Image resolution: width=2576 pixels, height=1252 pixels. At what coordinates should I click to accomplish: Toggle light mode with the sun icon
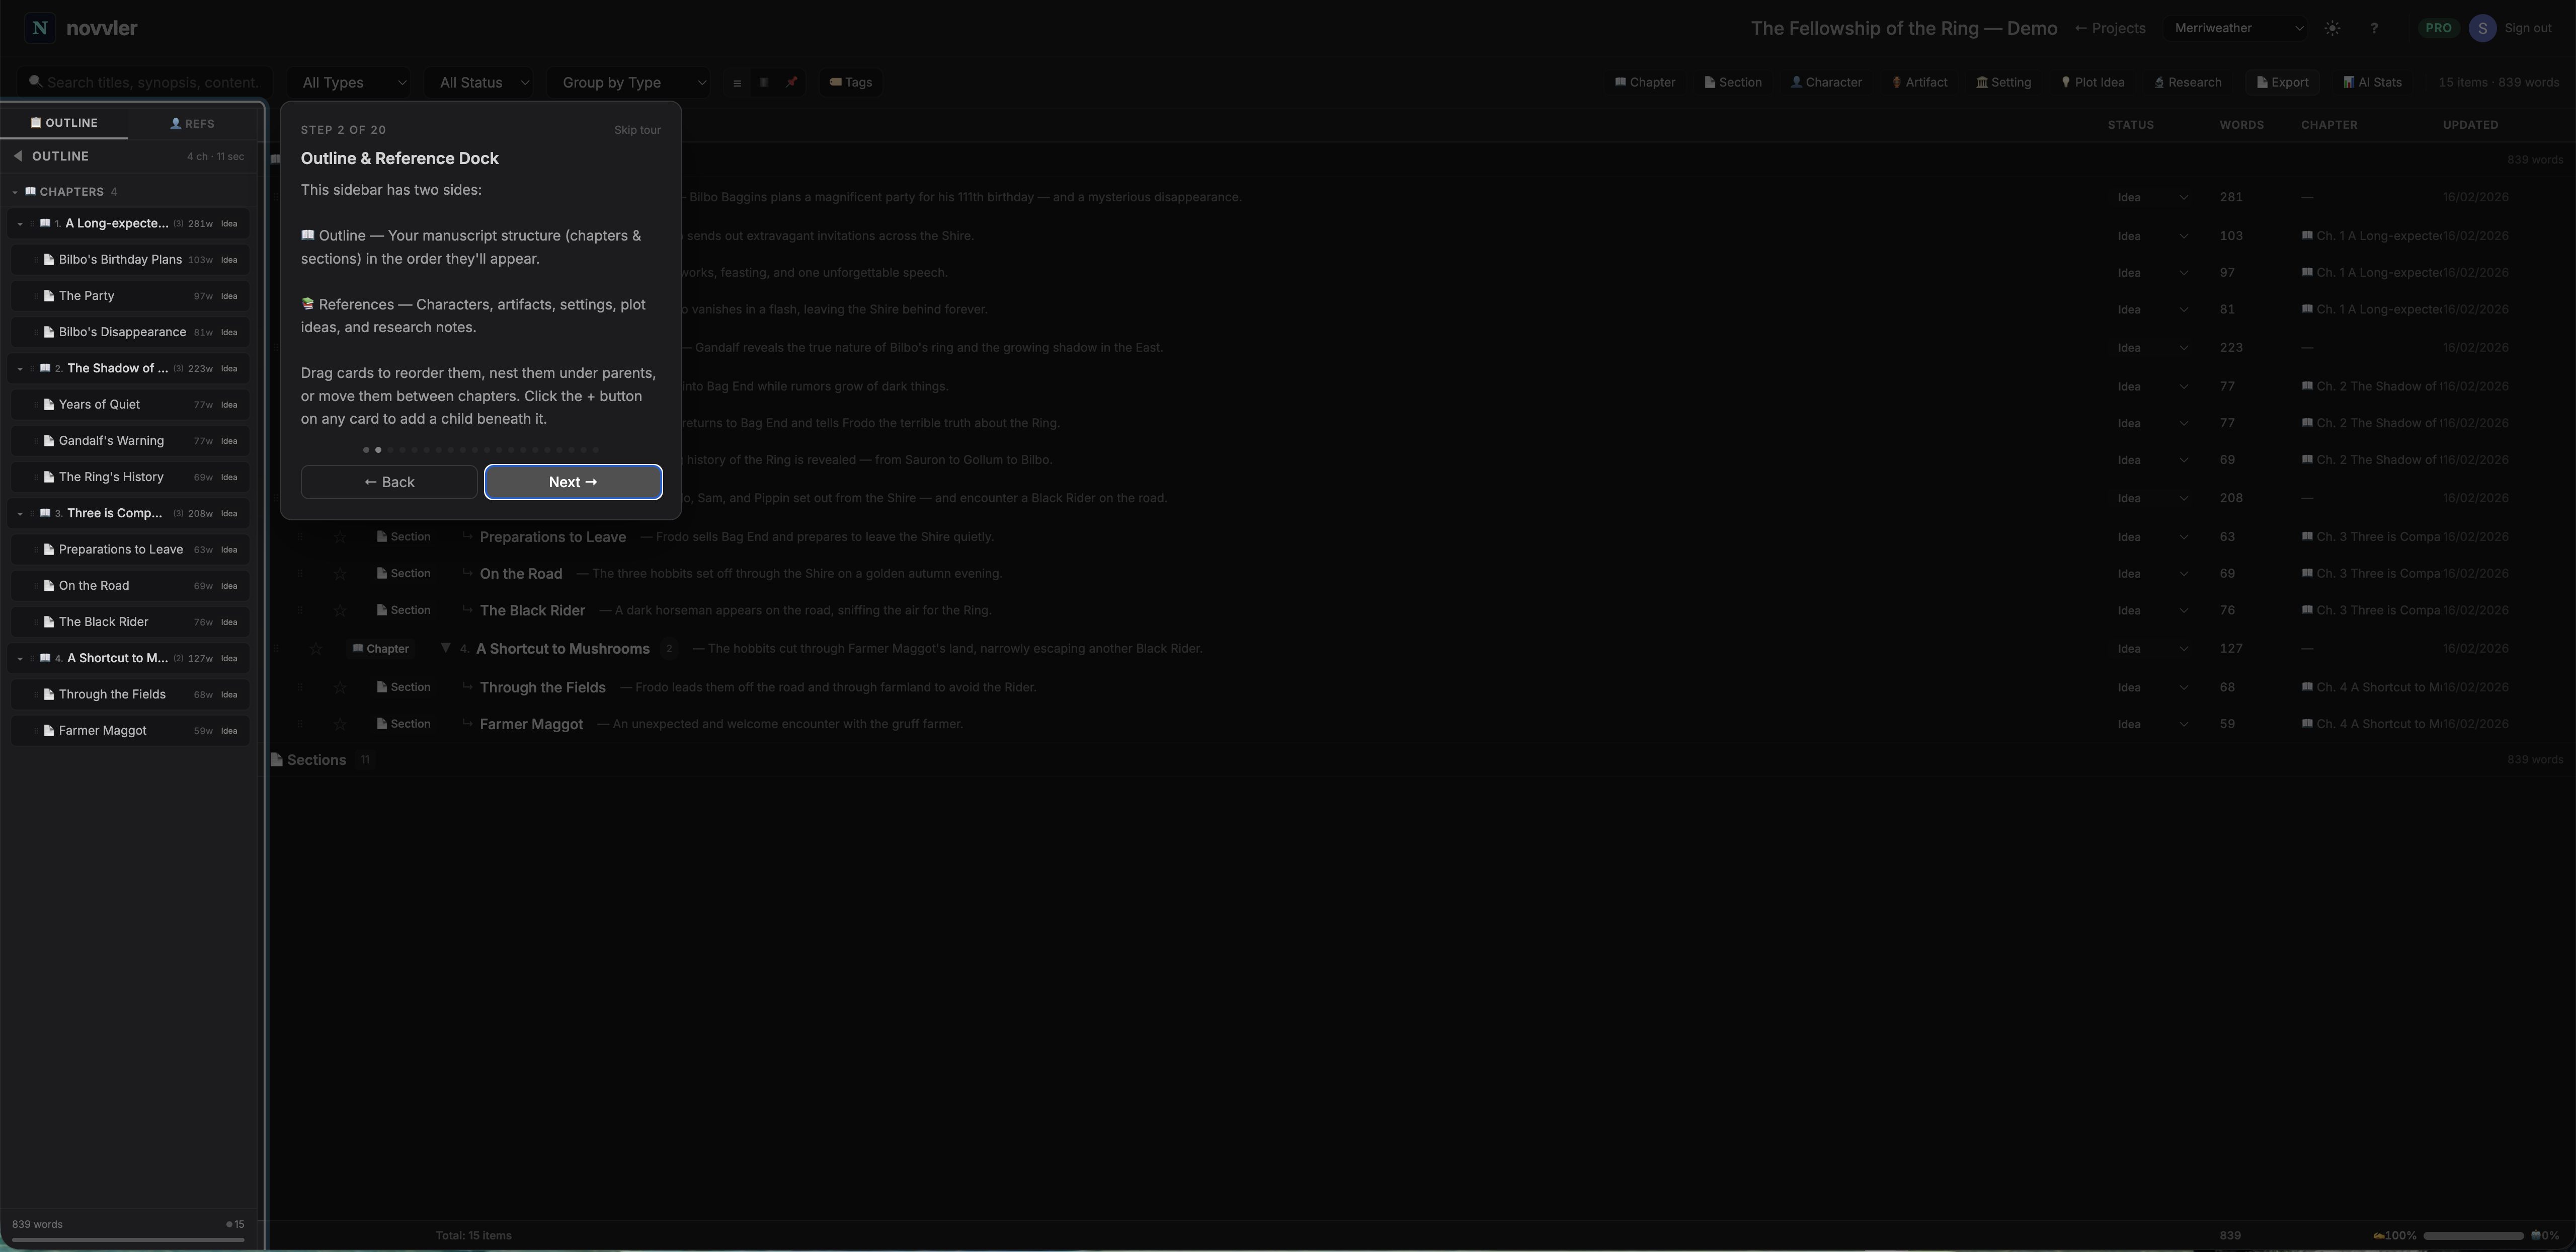click(x=2333, y=28)
